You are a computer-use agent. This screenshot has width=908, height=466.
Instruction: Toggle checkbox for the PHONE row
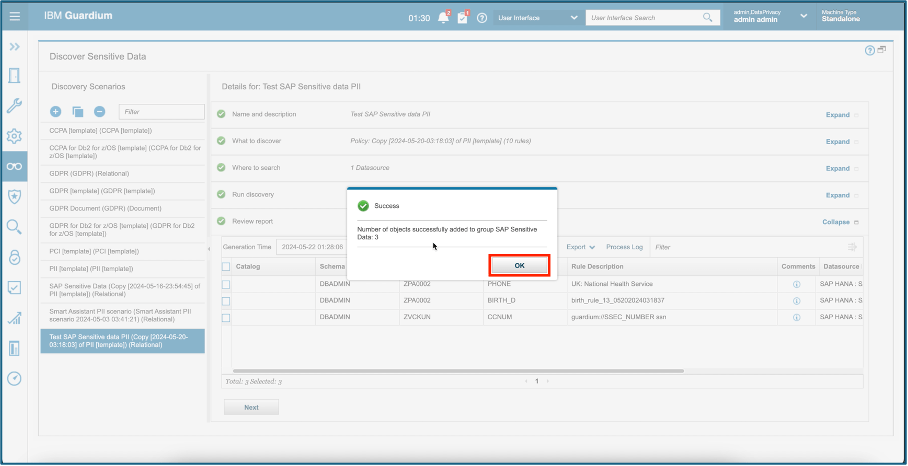tap(226, 284)
